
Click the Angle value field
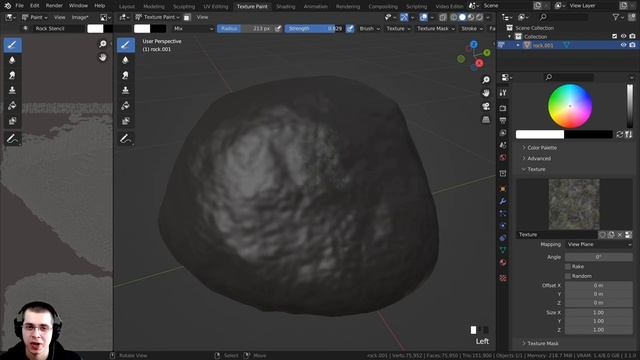(599, 257)
